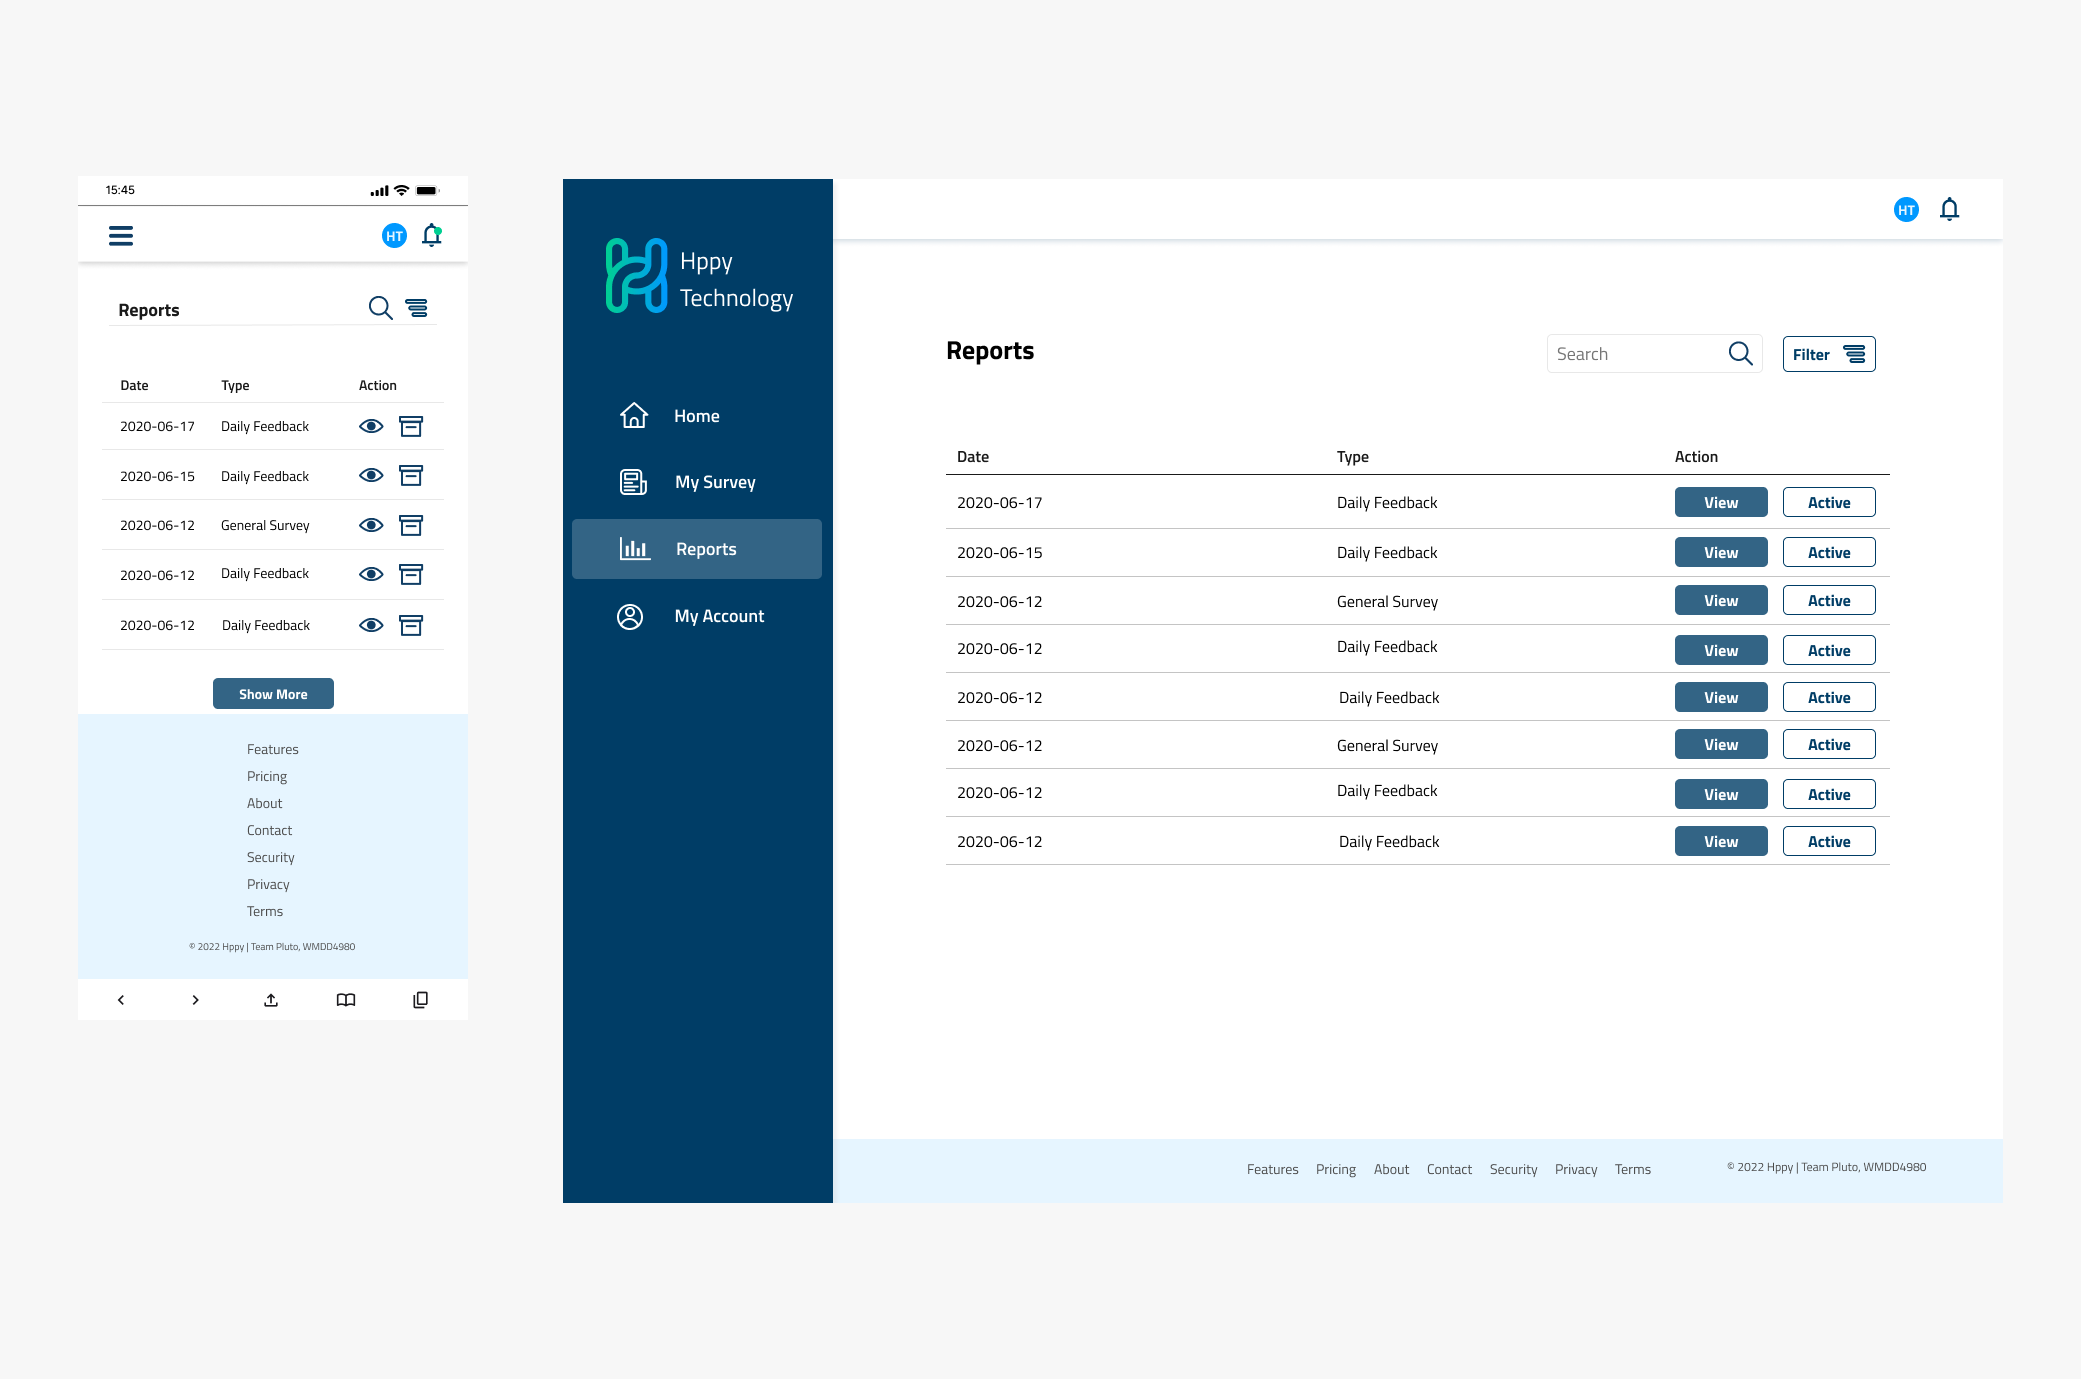Viewport: 2081px width, 1379px height.
Task: Click the desktop HT avatar
Action: tap(1906, 210)
